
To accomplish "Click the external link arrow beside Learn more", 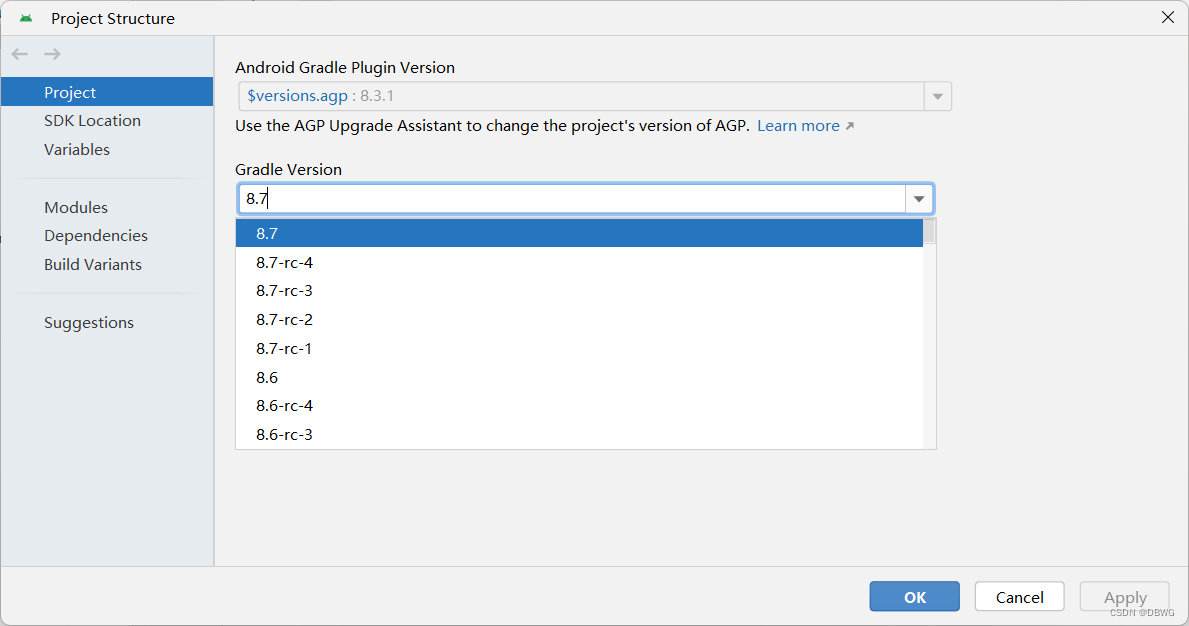I will point(850,126).
